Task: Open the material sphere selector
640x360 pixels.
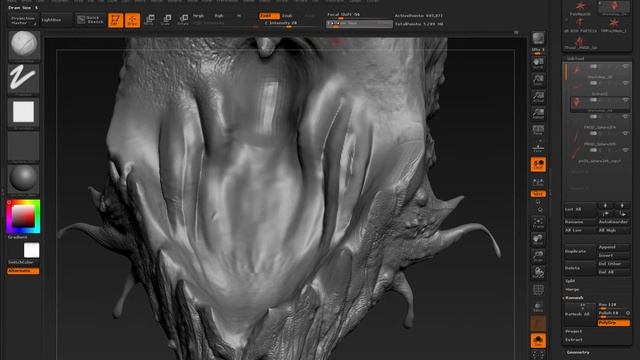Action: (24, 179)
